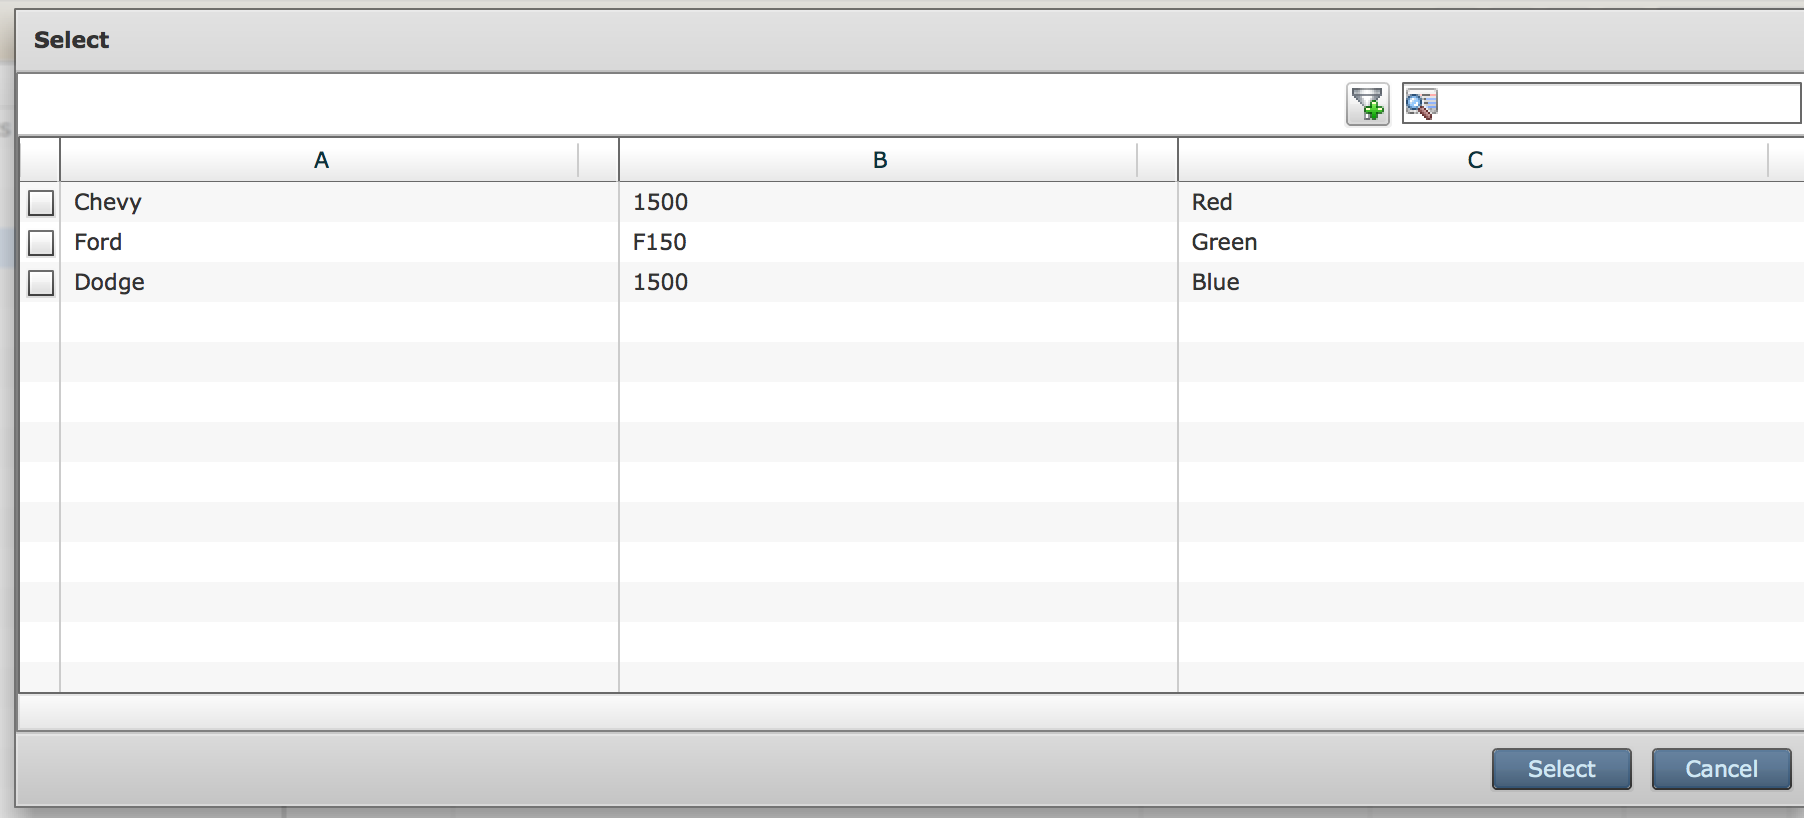Click the 1500 cell in Dodge row
This screenshot has width=1804, height=818.
click(898, 282)
